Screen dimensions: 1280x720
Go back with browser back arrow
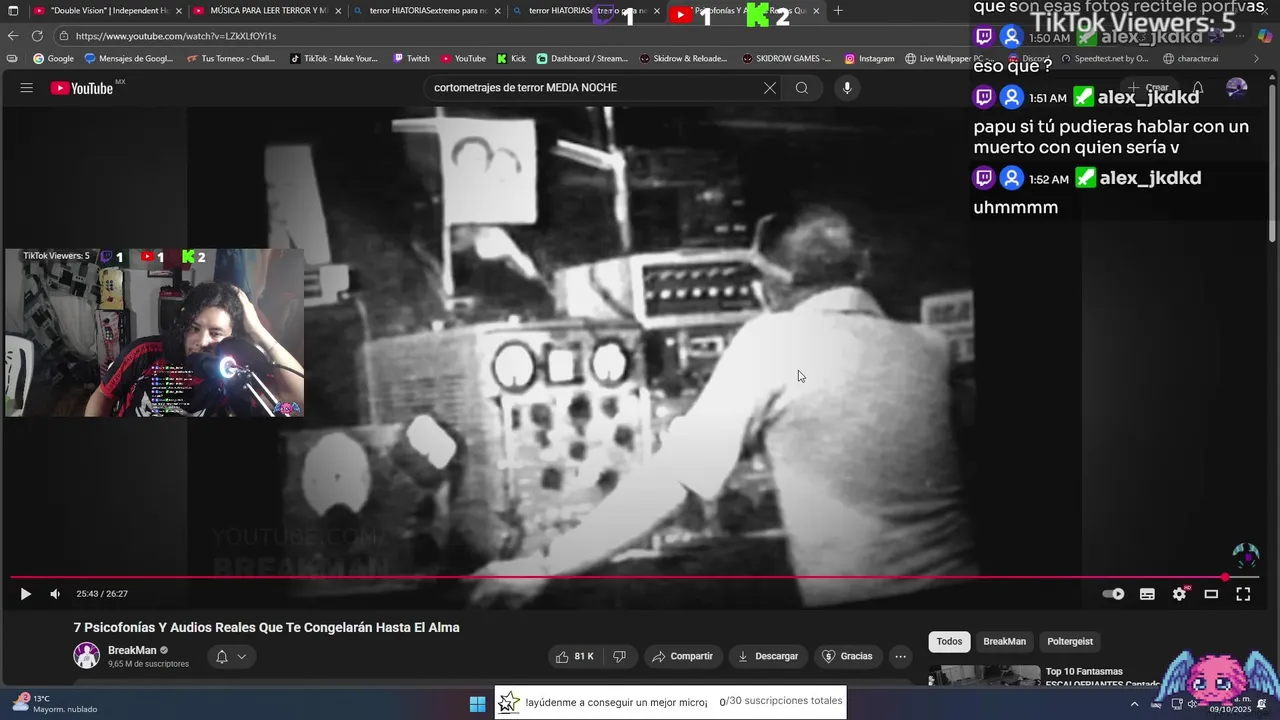13,36
